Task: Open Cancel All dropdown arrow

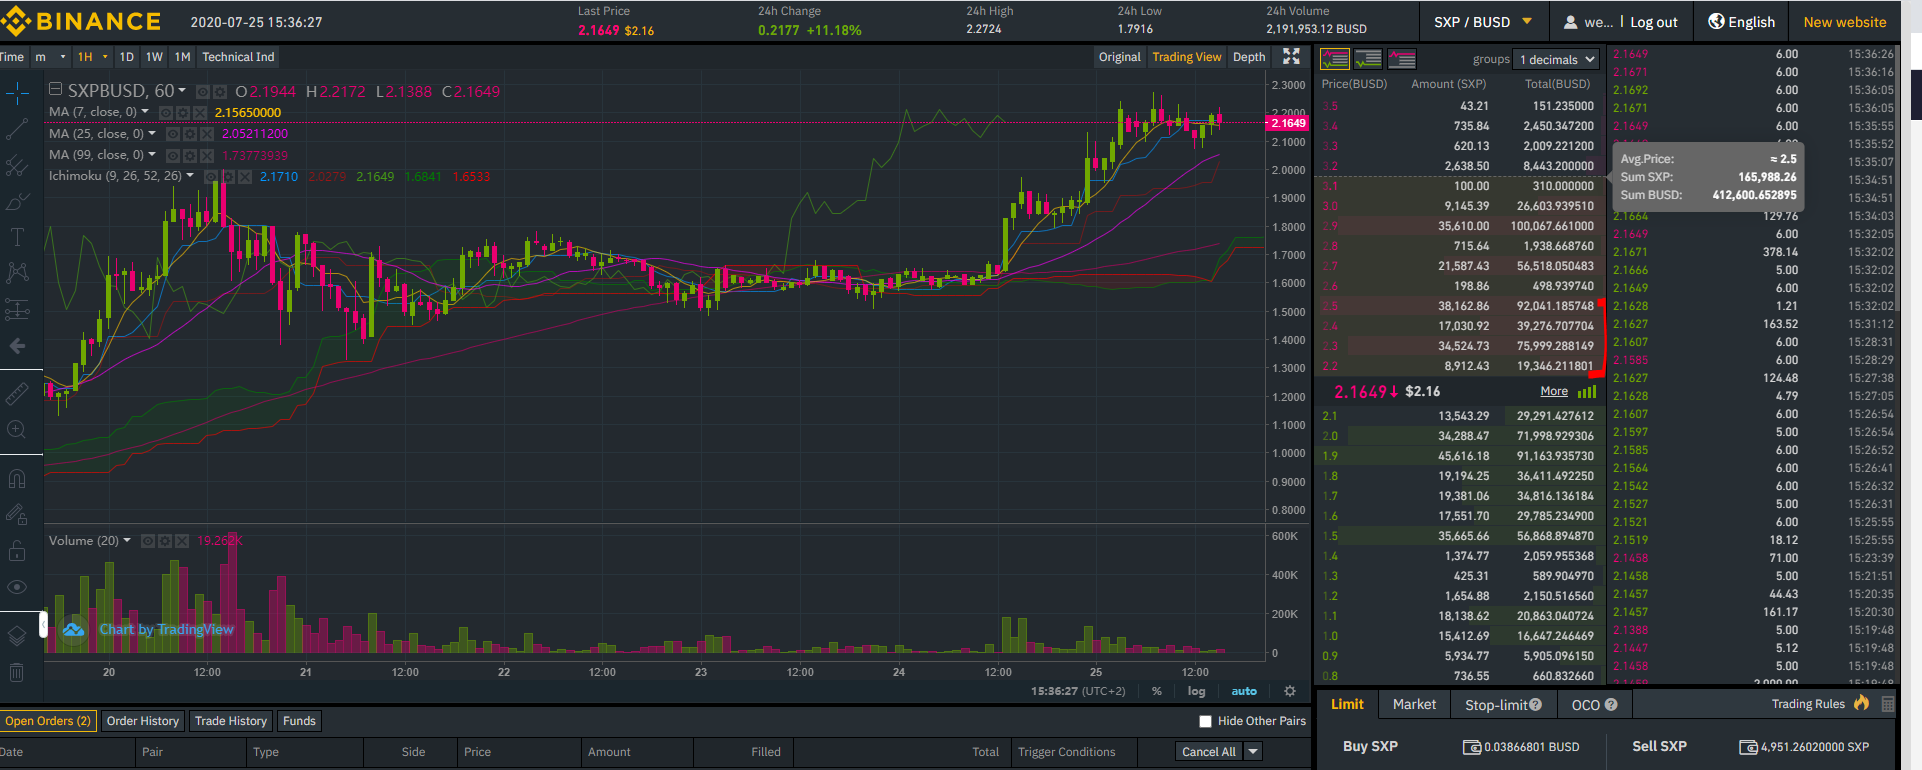Action: tap(1253, 751)
